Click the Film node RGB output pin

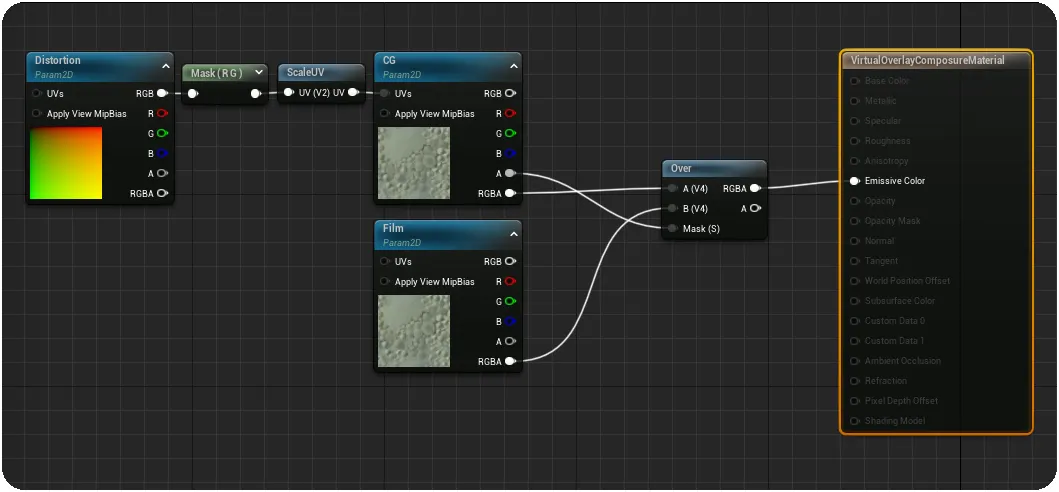click(511, 261)
